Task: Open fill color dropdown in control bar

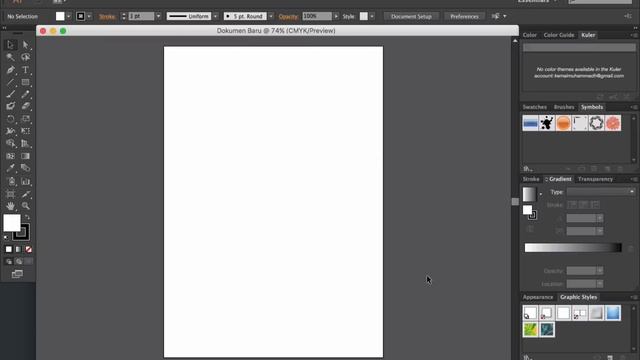Action: click(69, 16)
